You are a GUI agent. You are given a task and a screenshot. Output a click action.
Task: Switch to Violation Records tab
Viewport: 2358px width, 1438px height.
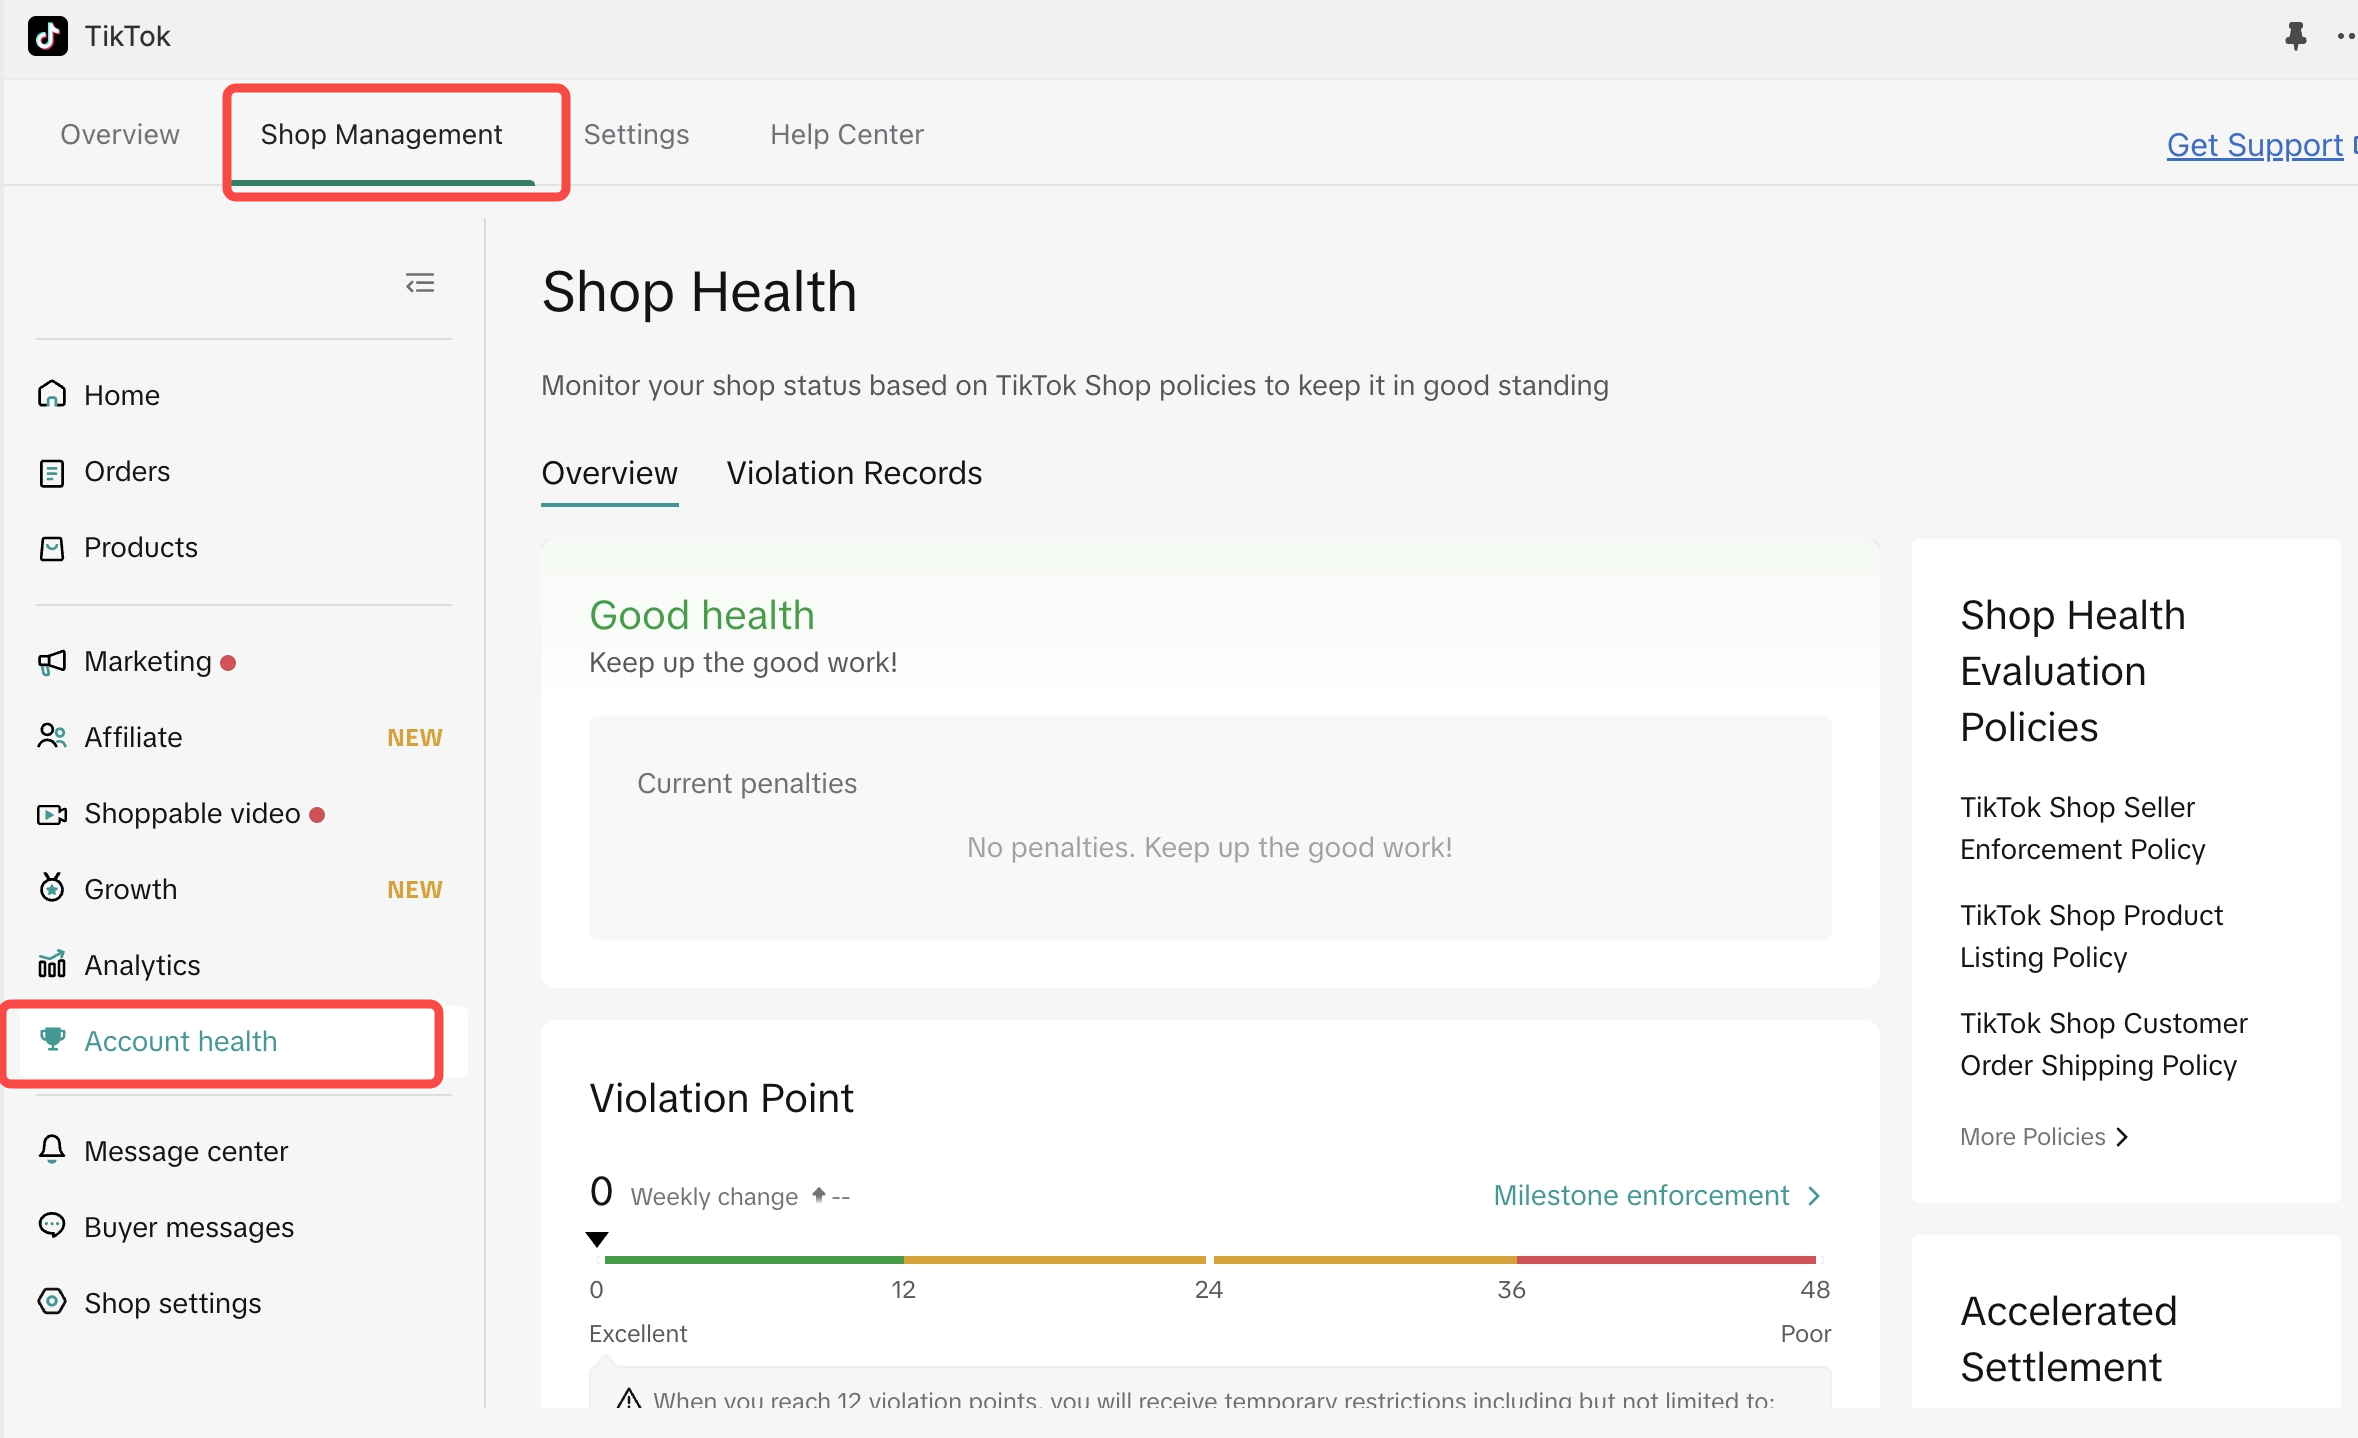point(854,473)
